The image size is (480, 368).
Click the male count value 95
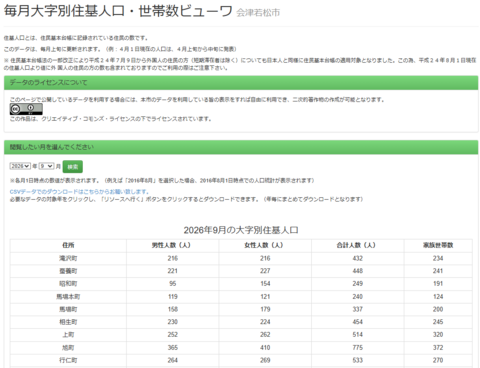[173, 284]
